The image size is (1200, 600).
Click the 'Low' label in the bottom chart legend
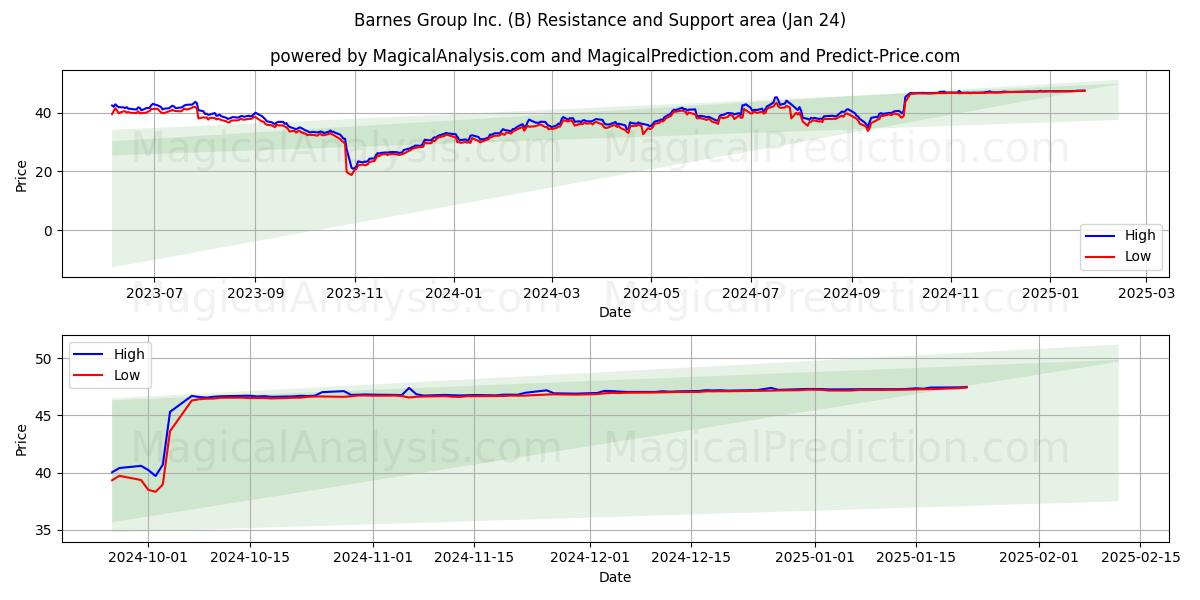tap(127, 375)
